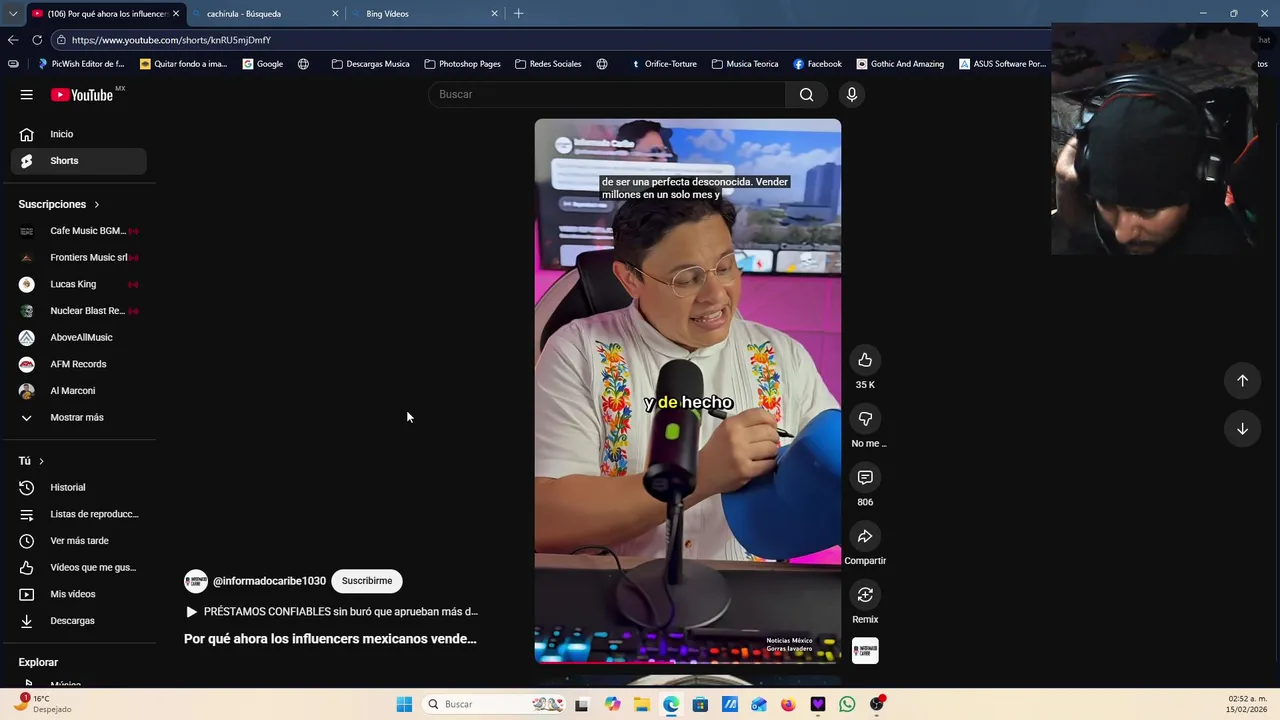Open the Windows Start menu

click(x=404, y=704)
